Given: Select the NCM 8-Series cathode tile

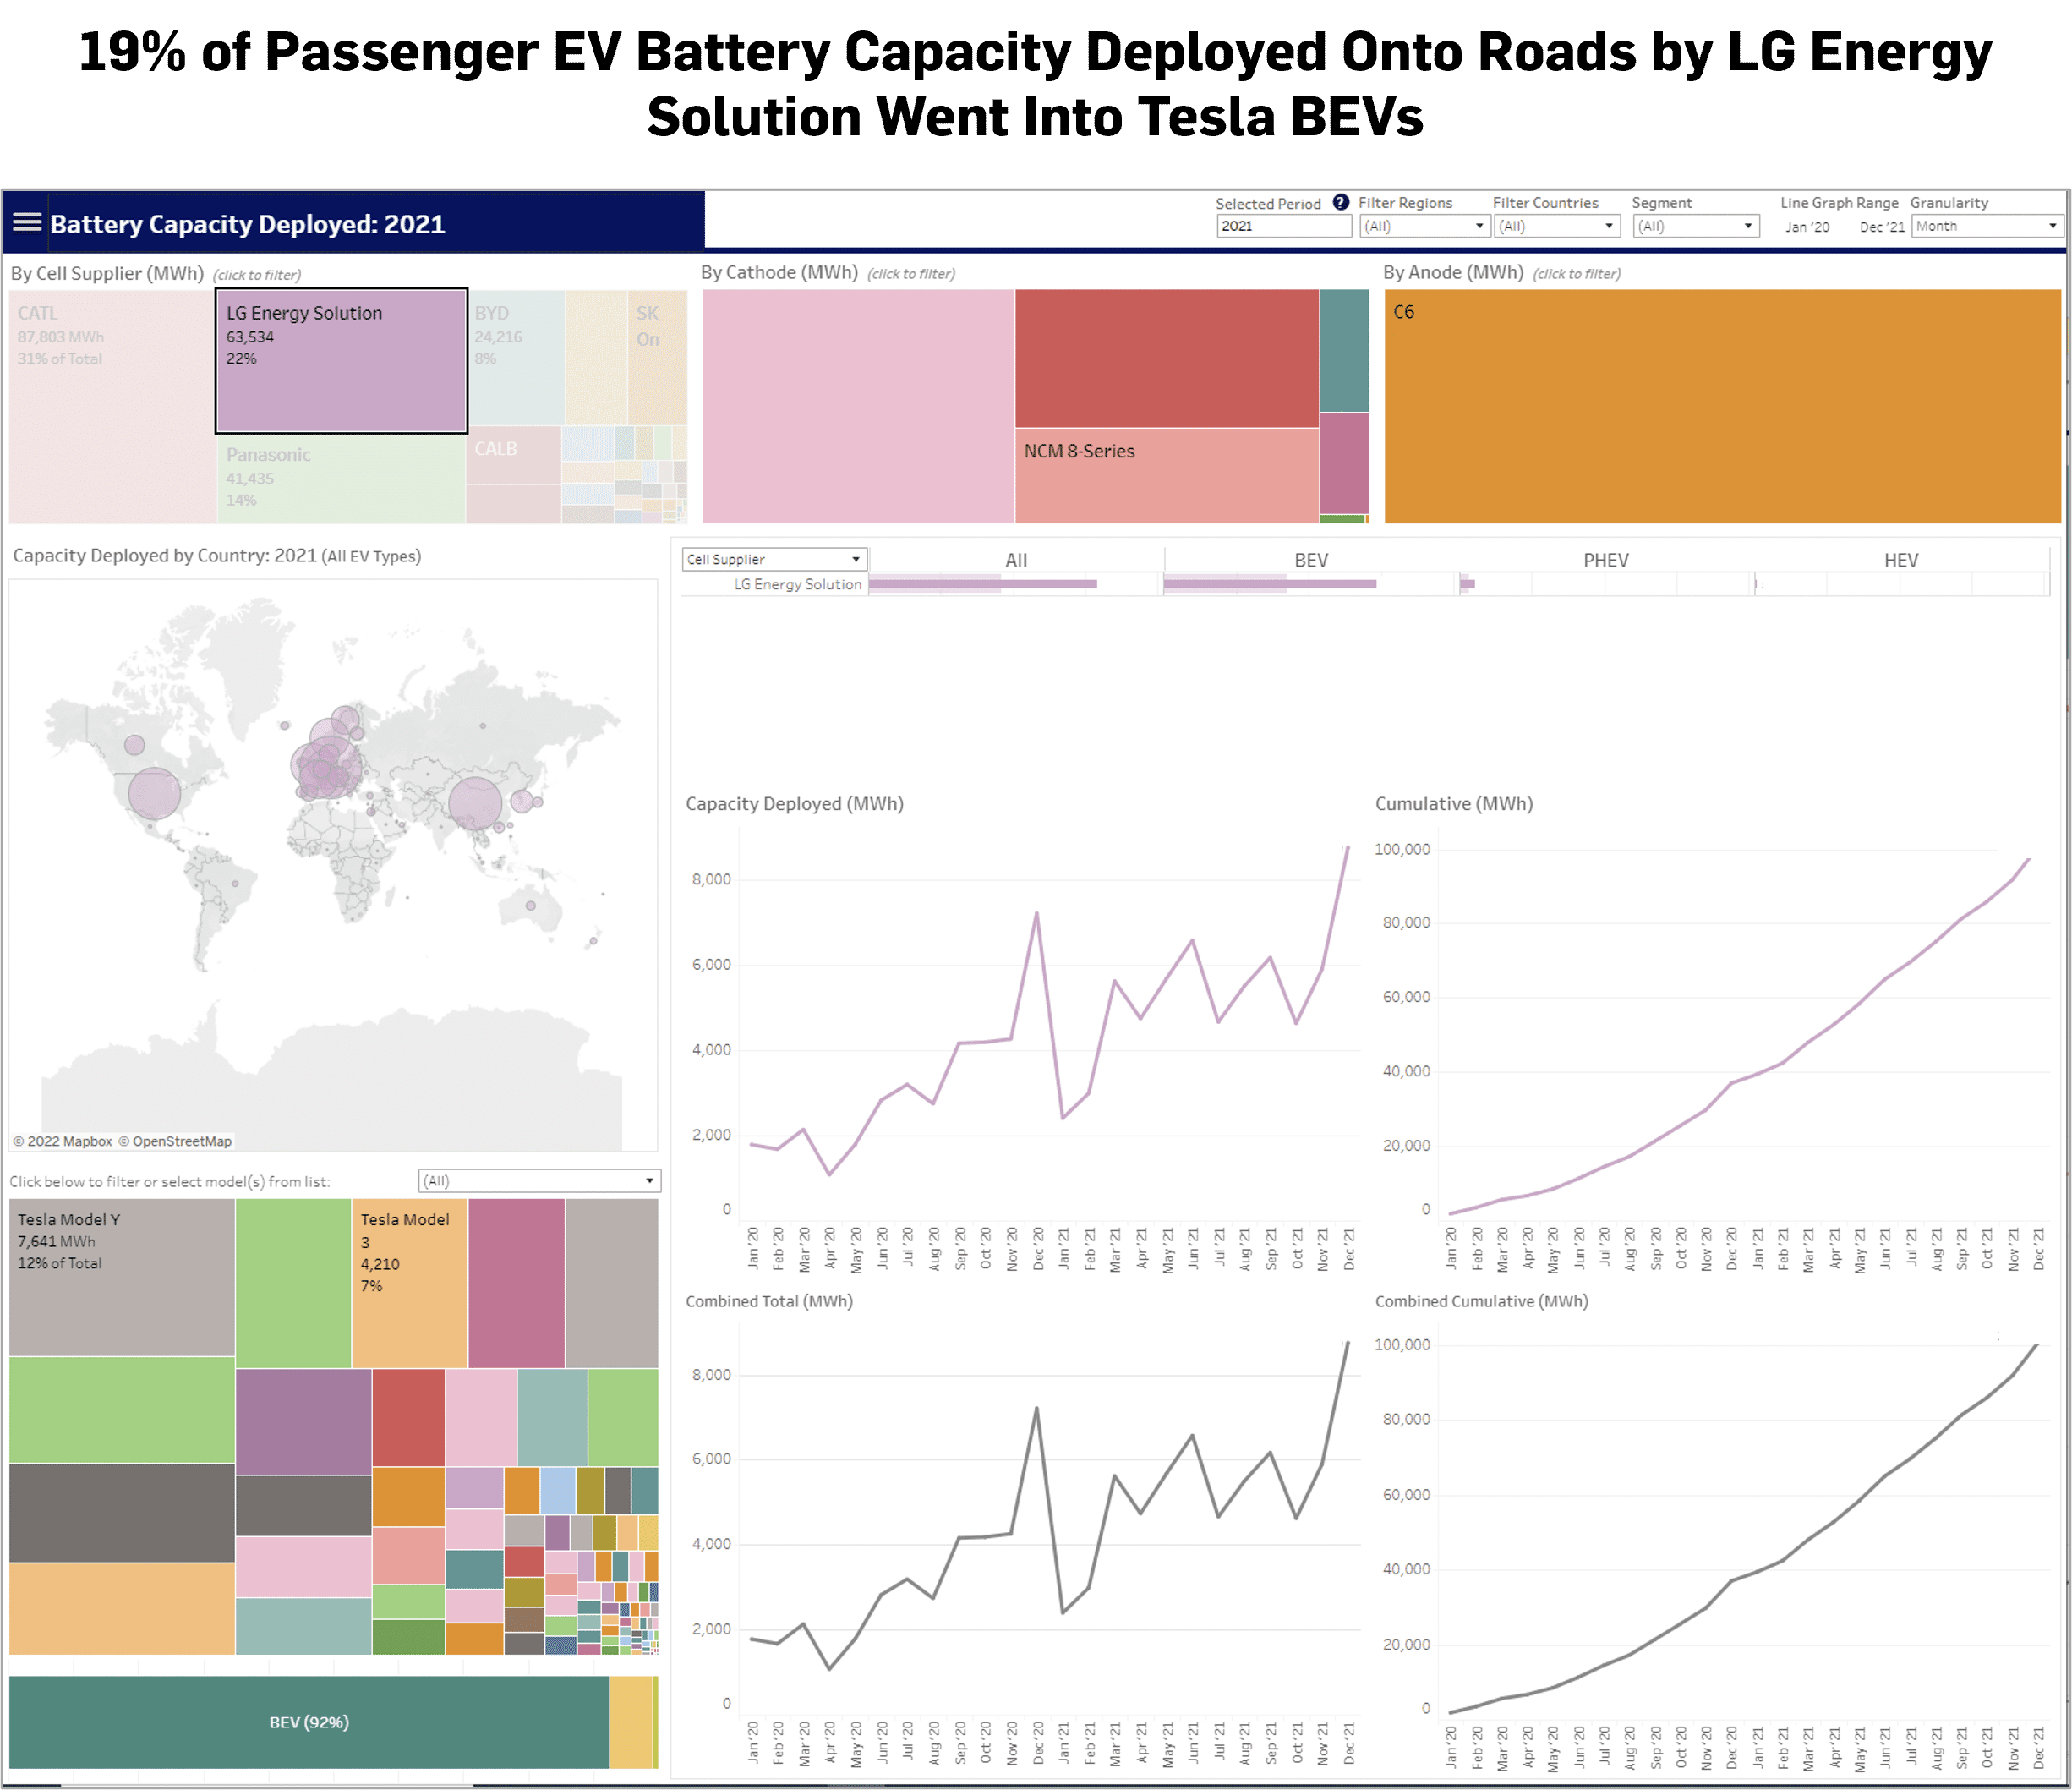Looking at the screenshot, I should tap(1166, 476).
